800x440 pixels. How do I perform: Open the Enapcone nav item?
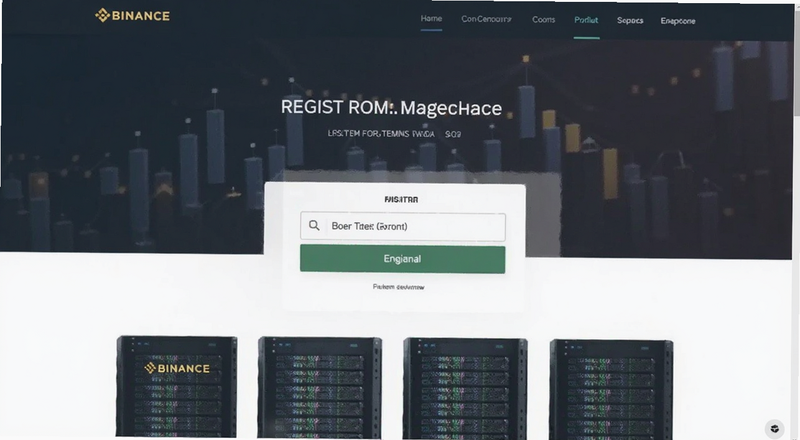pyautogui.click(x=678, y=21)
